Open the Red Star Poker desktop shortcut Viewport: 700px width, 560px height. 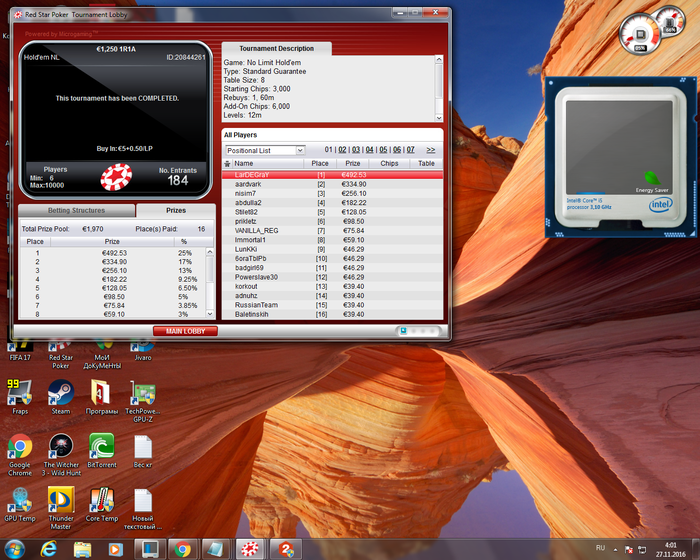[61, 355]
